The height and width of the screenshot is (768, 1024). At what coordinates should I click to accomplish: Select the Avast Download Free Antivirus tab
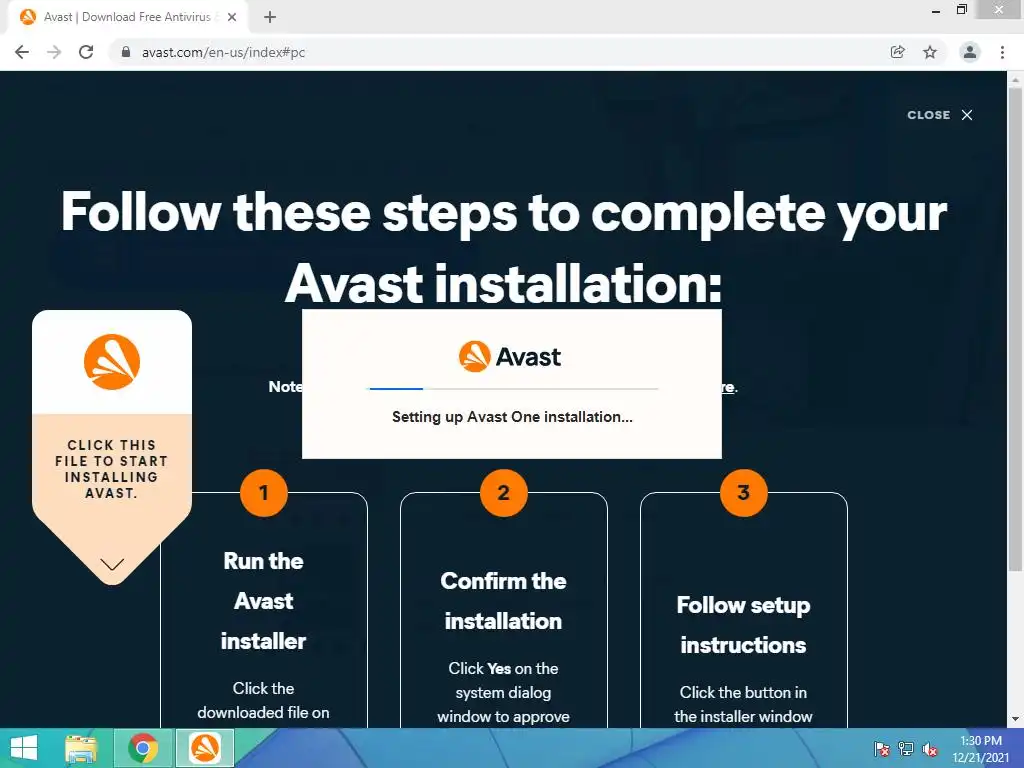pos(127,17)
